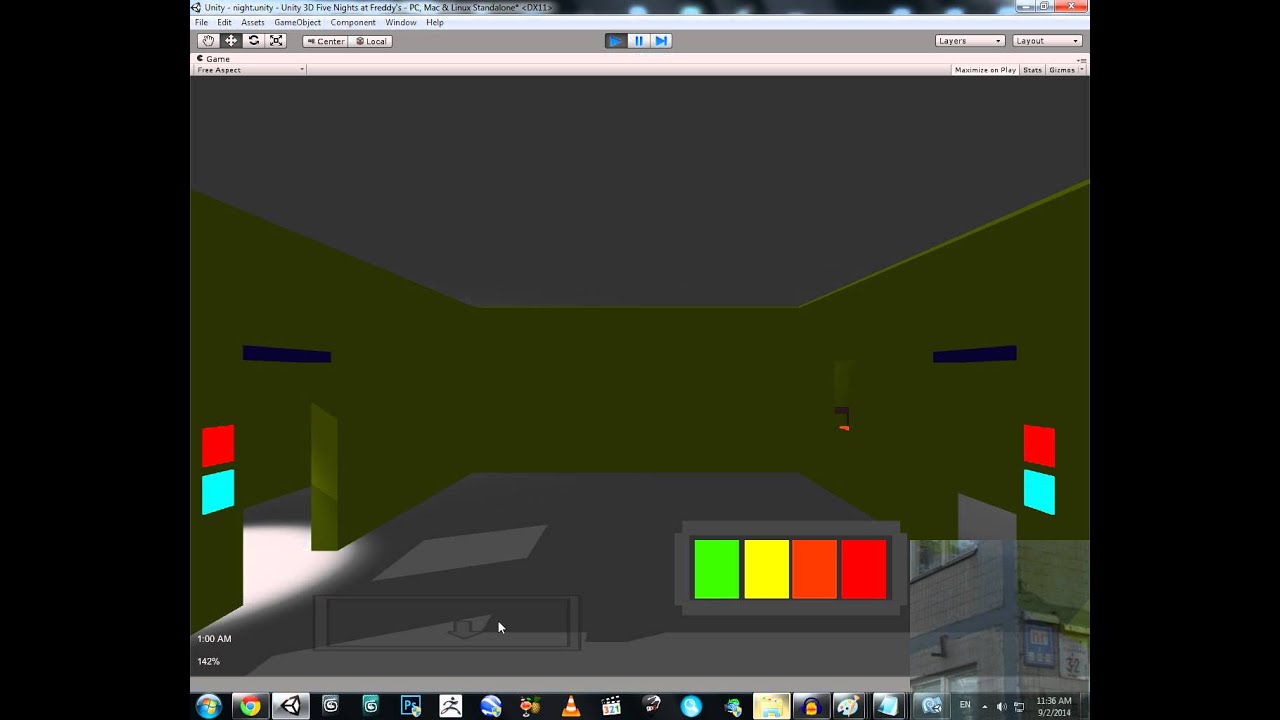Switch to Unity in the taskbar

tap(291, 707)
